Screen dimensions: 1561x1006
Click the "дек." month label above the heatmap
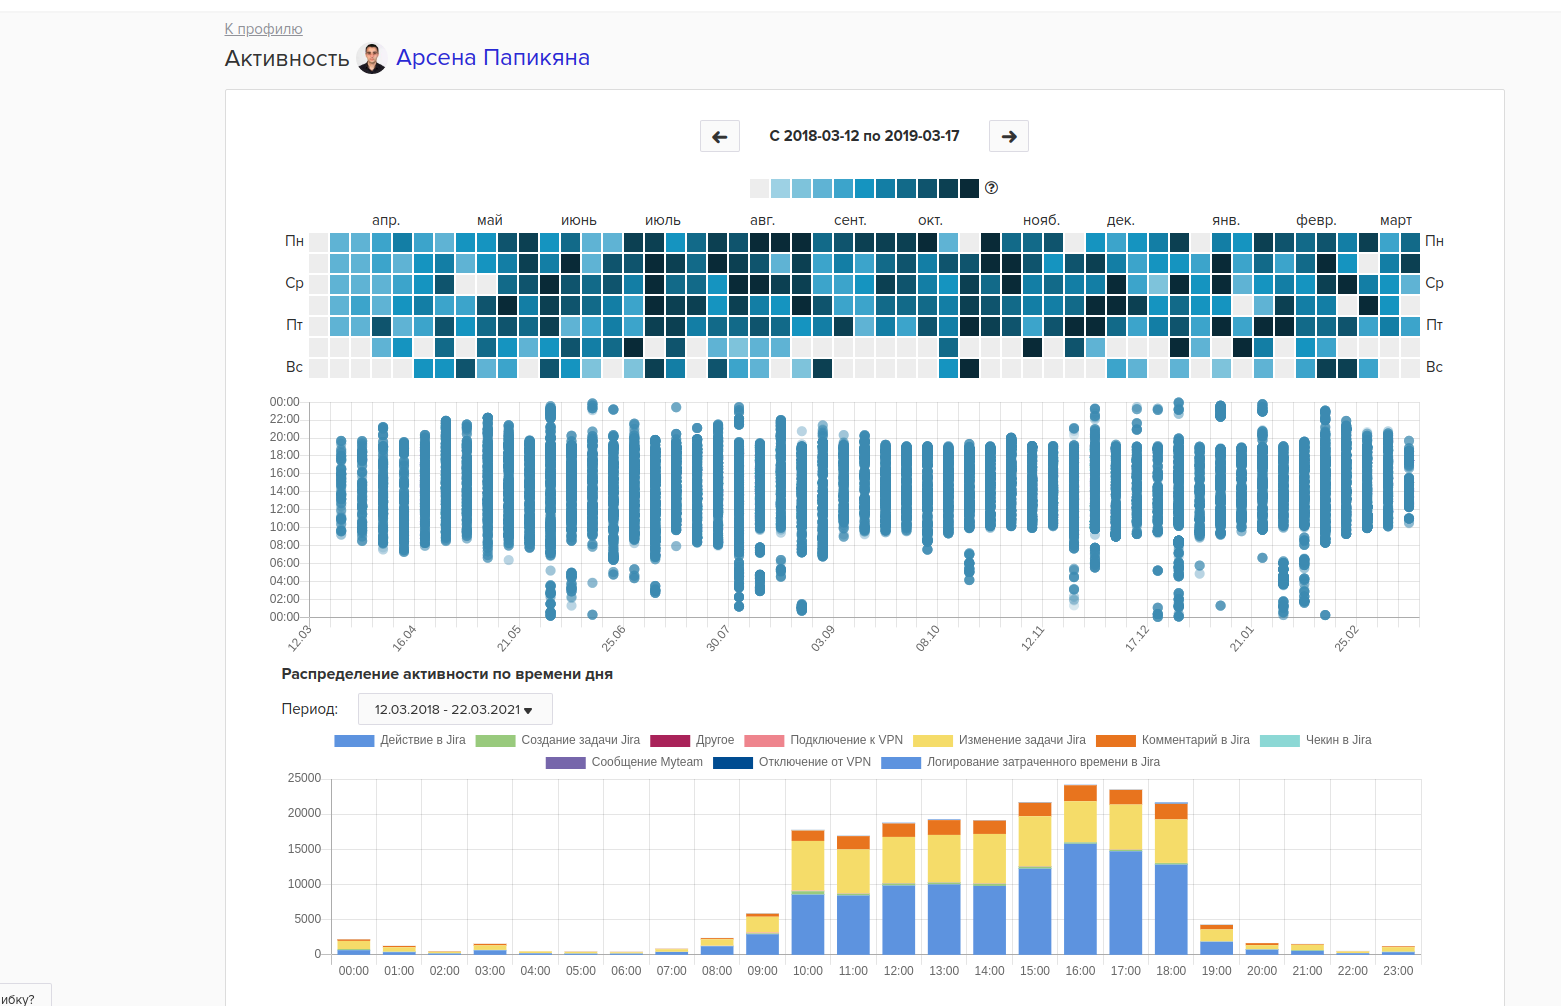coord(1121,220)
